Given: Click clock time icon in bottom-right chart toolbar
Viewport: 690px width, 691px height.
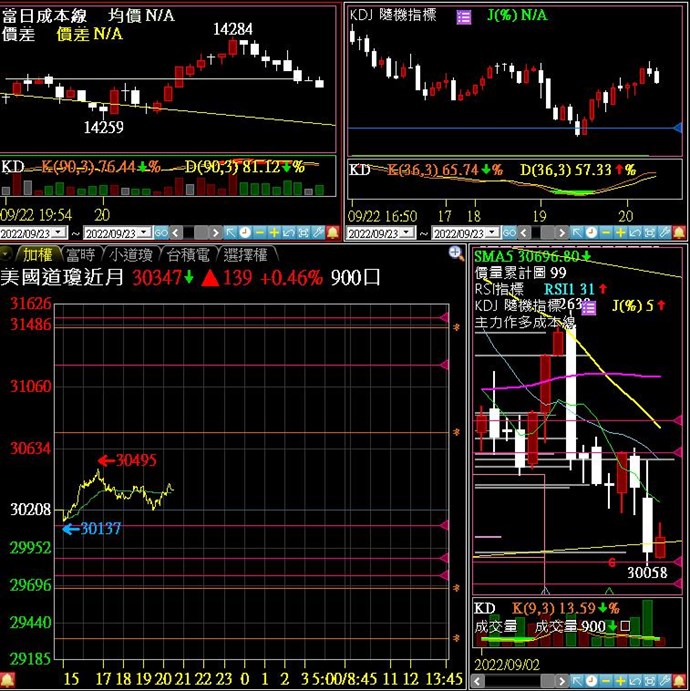Looking at the screenshot, I should pyautogui.click(x=591, y=681).
